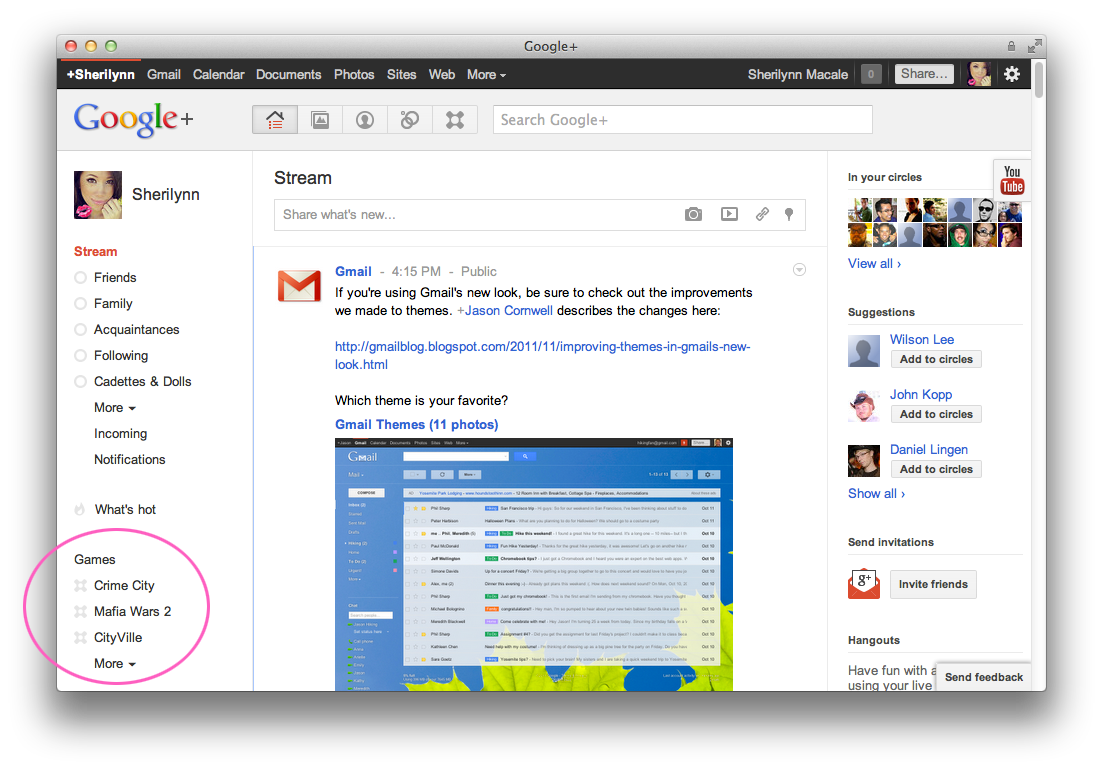Add location using the pin icon

pos(789,214)
